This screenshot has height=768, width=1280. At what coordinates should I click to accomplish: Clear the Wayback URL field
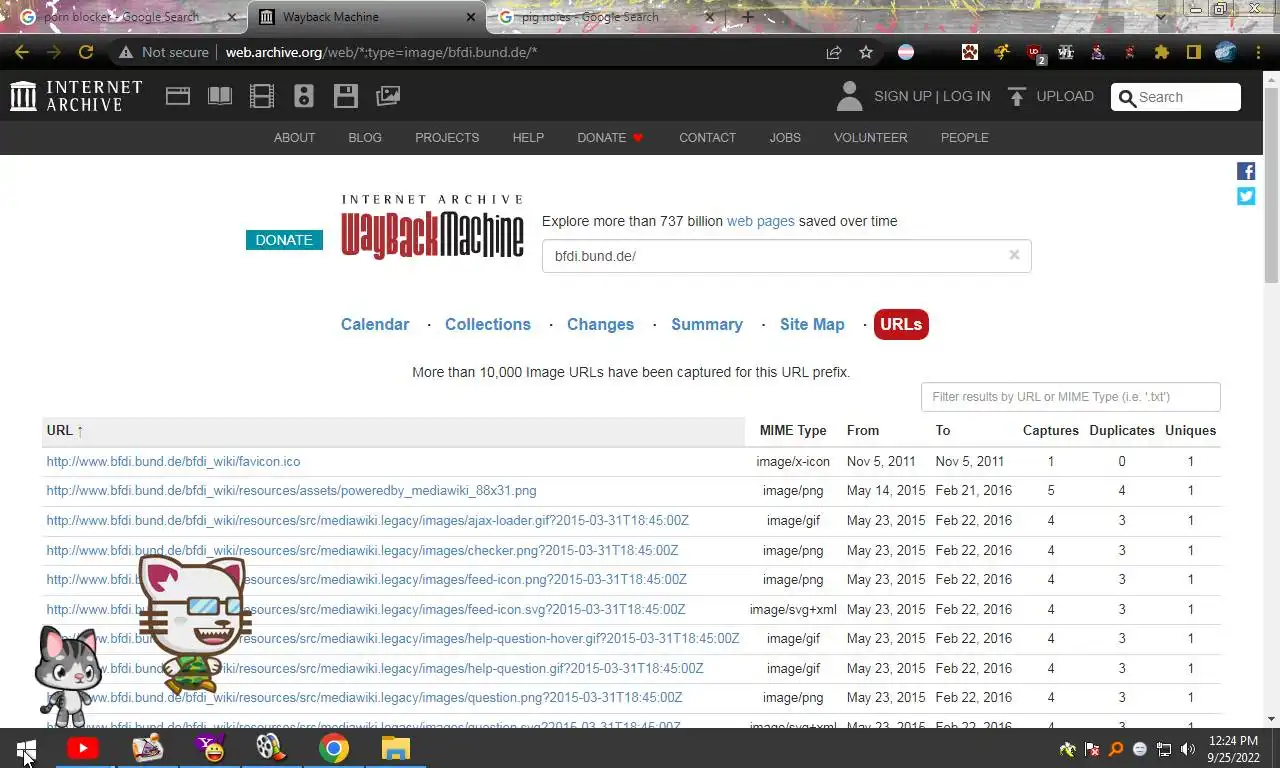tap(1014, 255)
